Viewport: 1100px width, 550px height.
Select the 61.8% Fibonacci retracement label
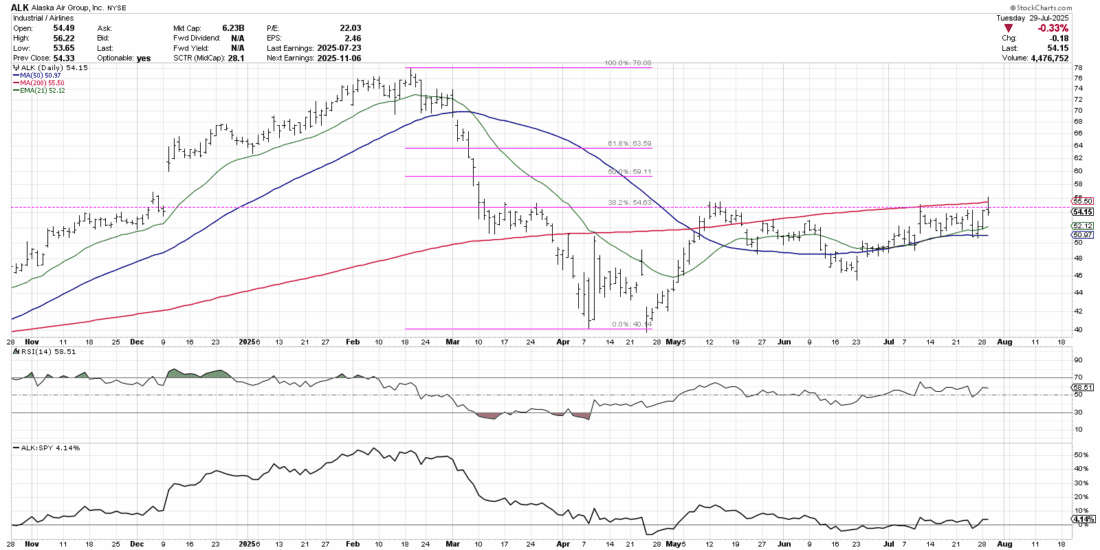[625, 144]
